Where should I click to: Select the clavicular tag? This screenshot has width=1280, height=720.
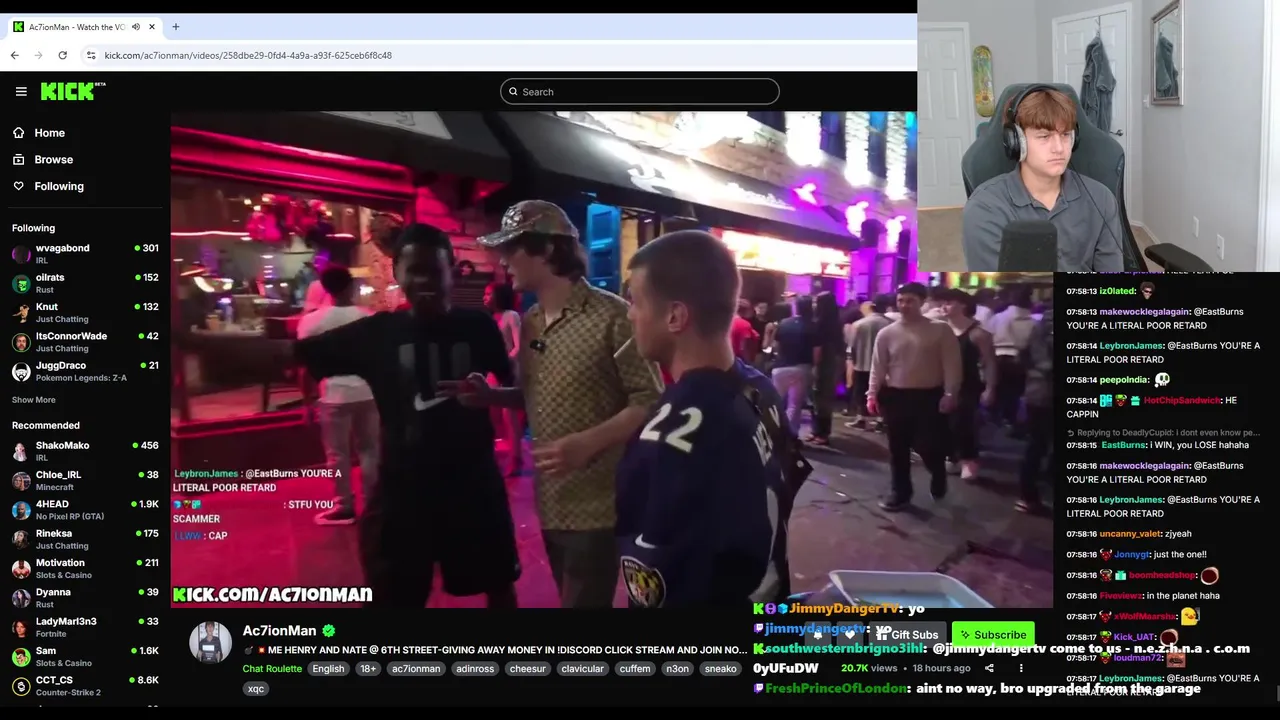583,669
